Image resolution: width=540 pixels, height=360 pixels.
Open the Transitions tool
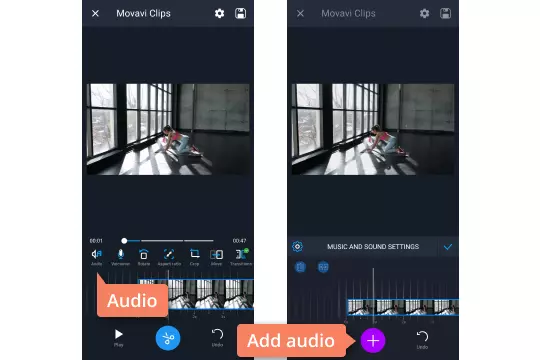pos(241,257)
